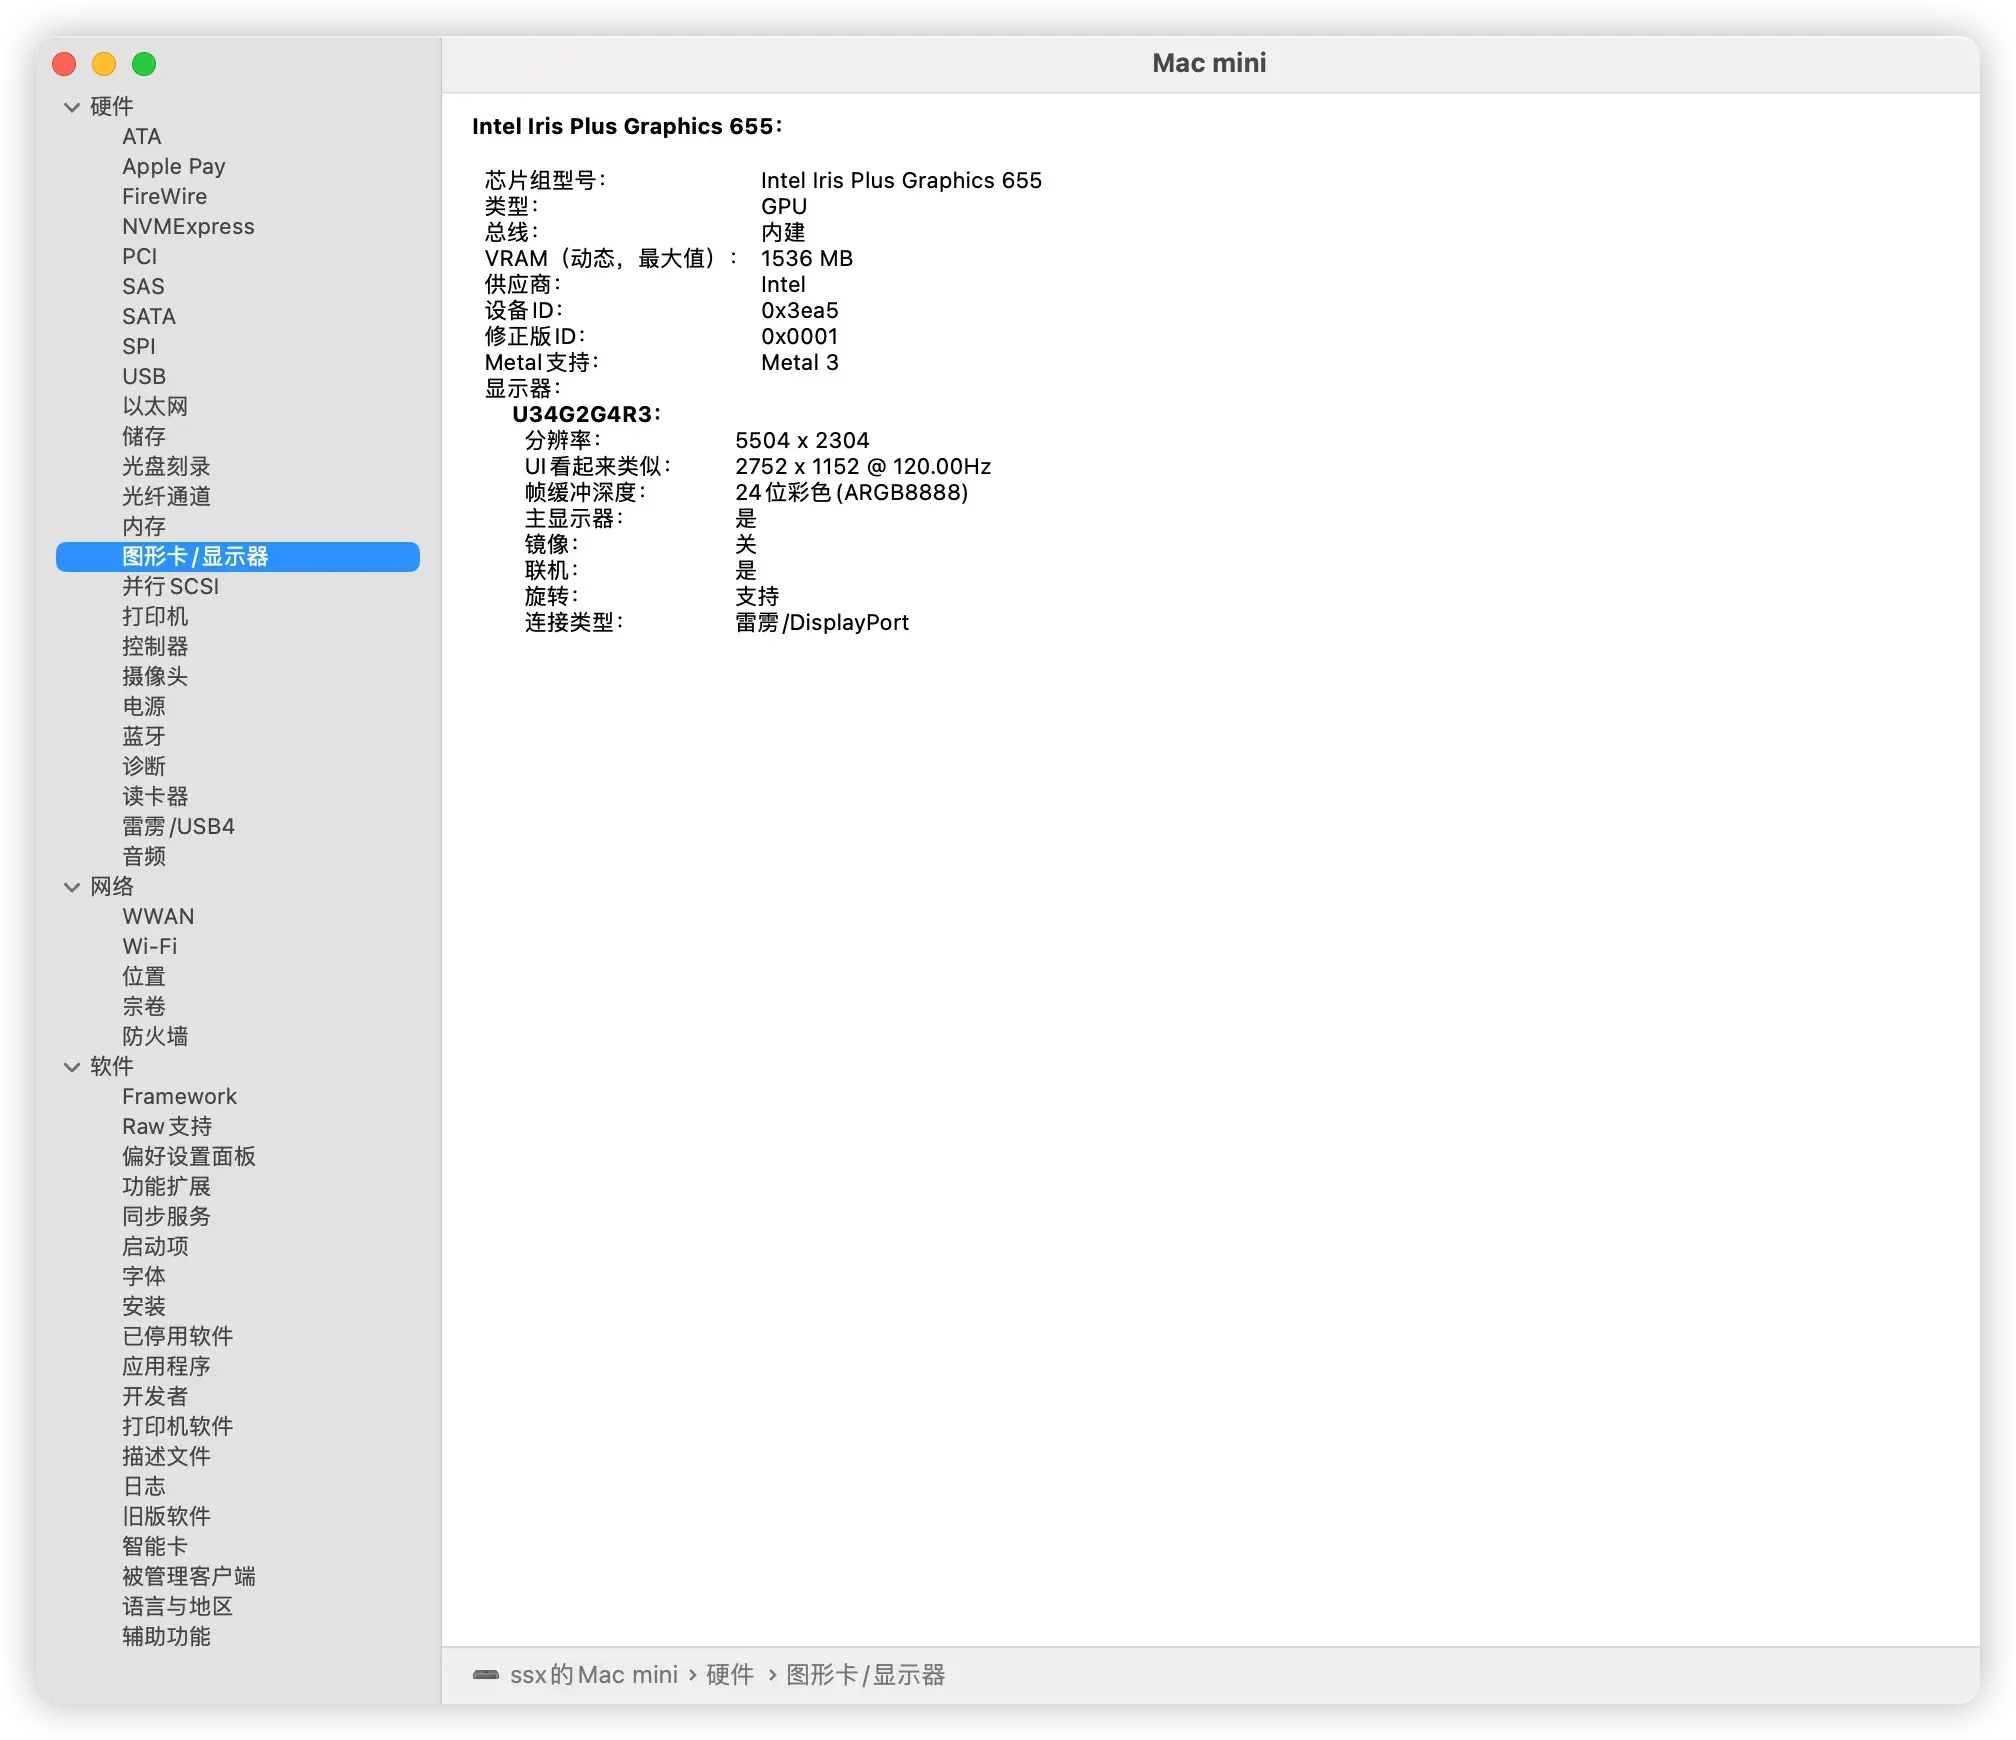
Task: Open the USB hardware entry
Action: point(144,377)
